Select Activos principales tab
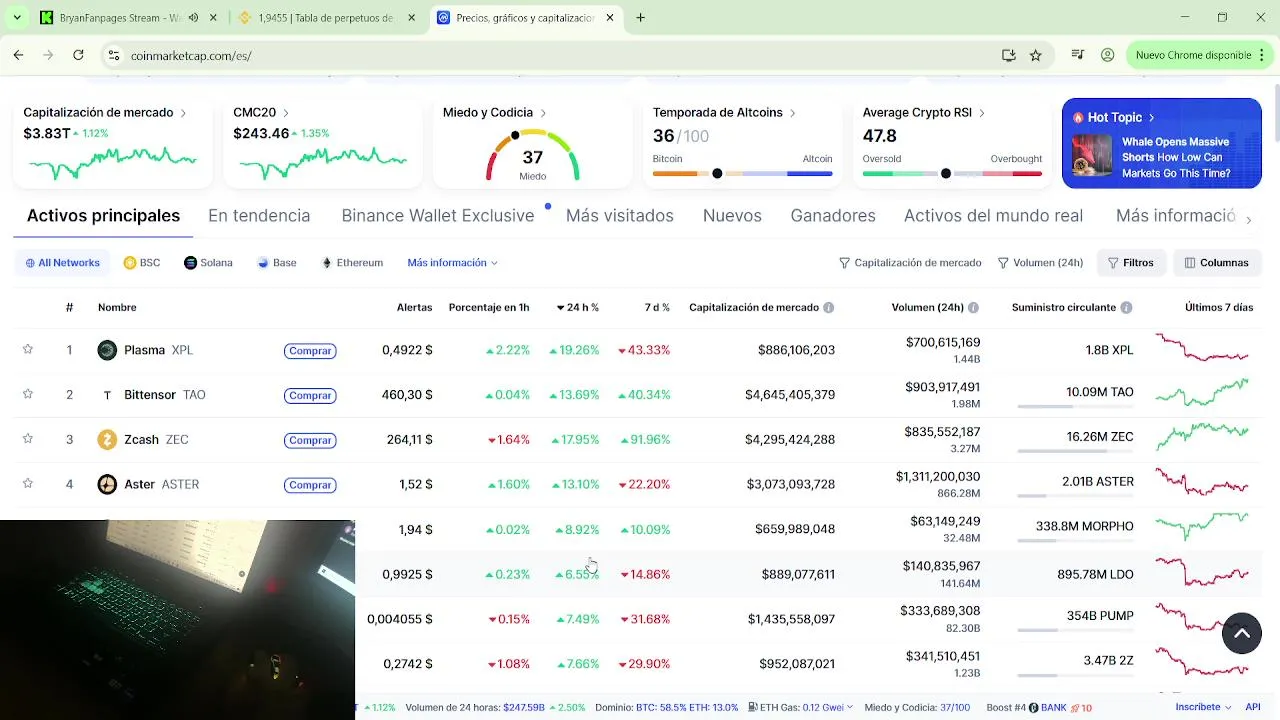 (103, 216)
